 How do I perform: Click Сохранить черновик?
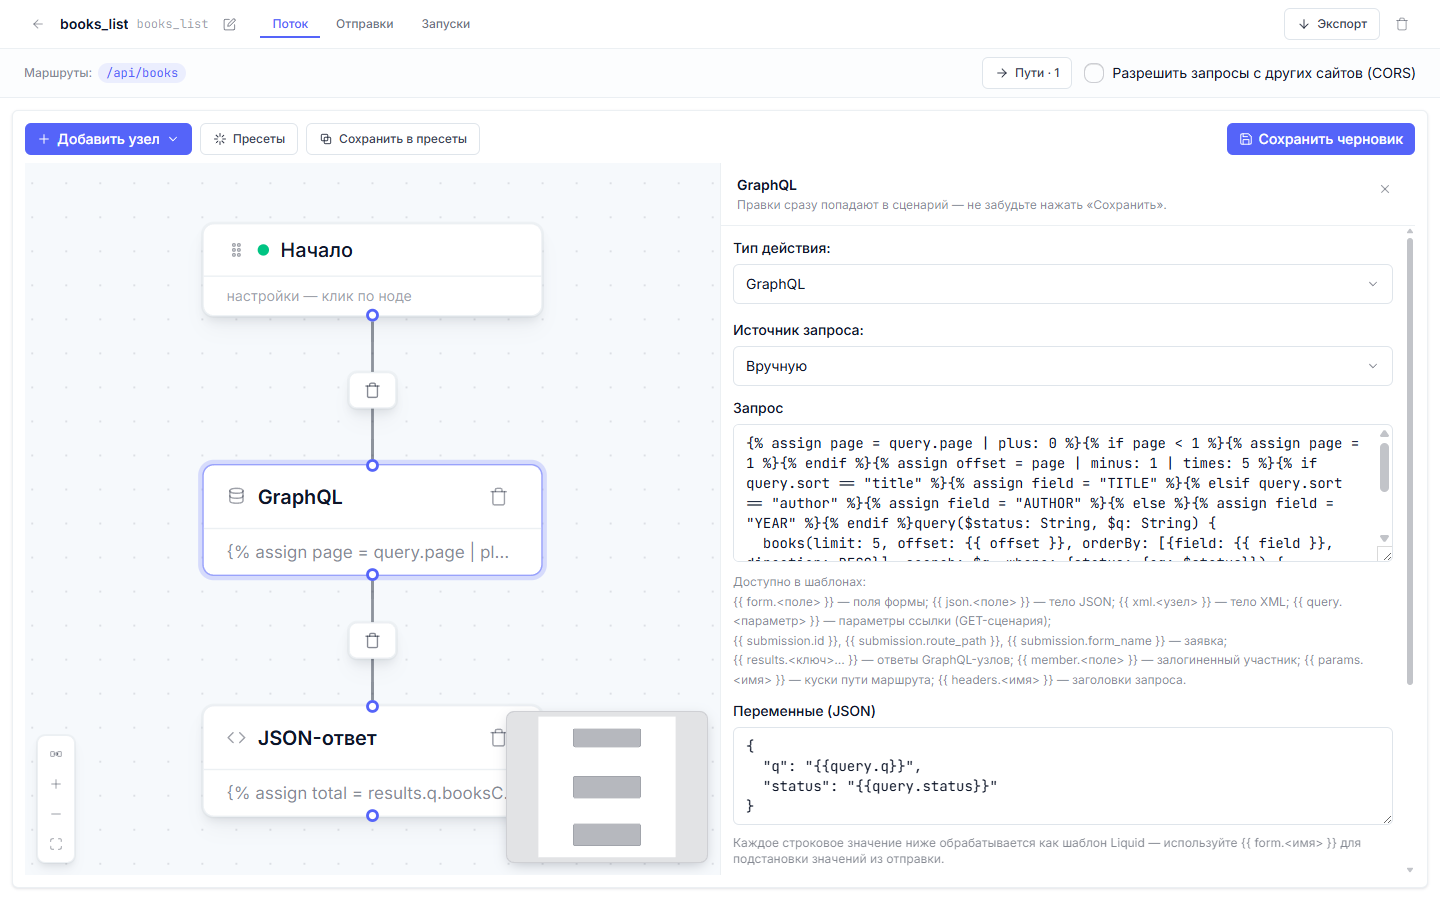pos(1320,139)
